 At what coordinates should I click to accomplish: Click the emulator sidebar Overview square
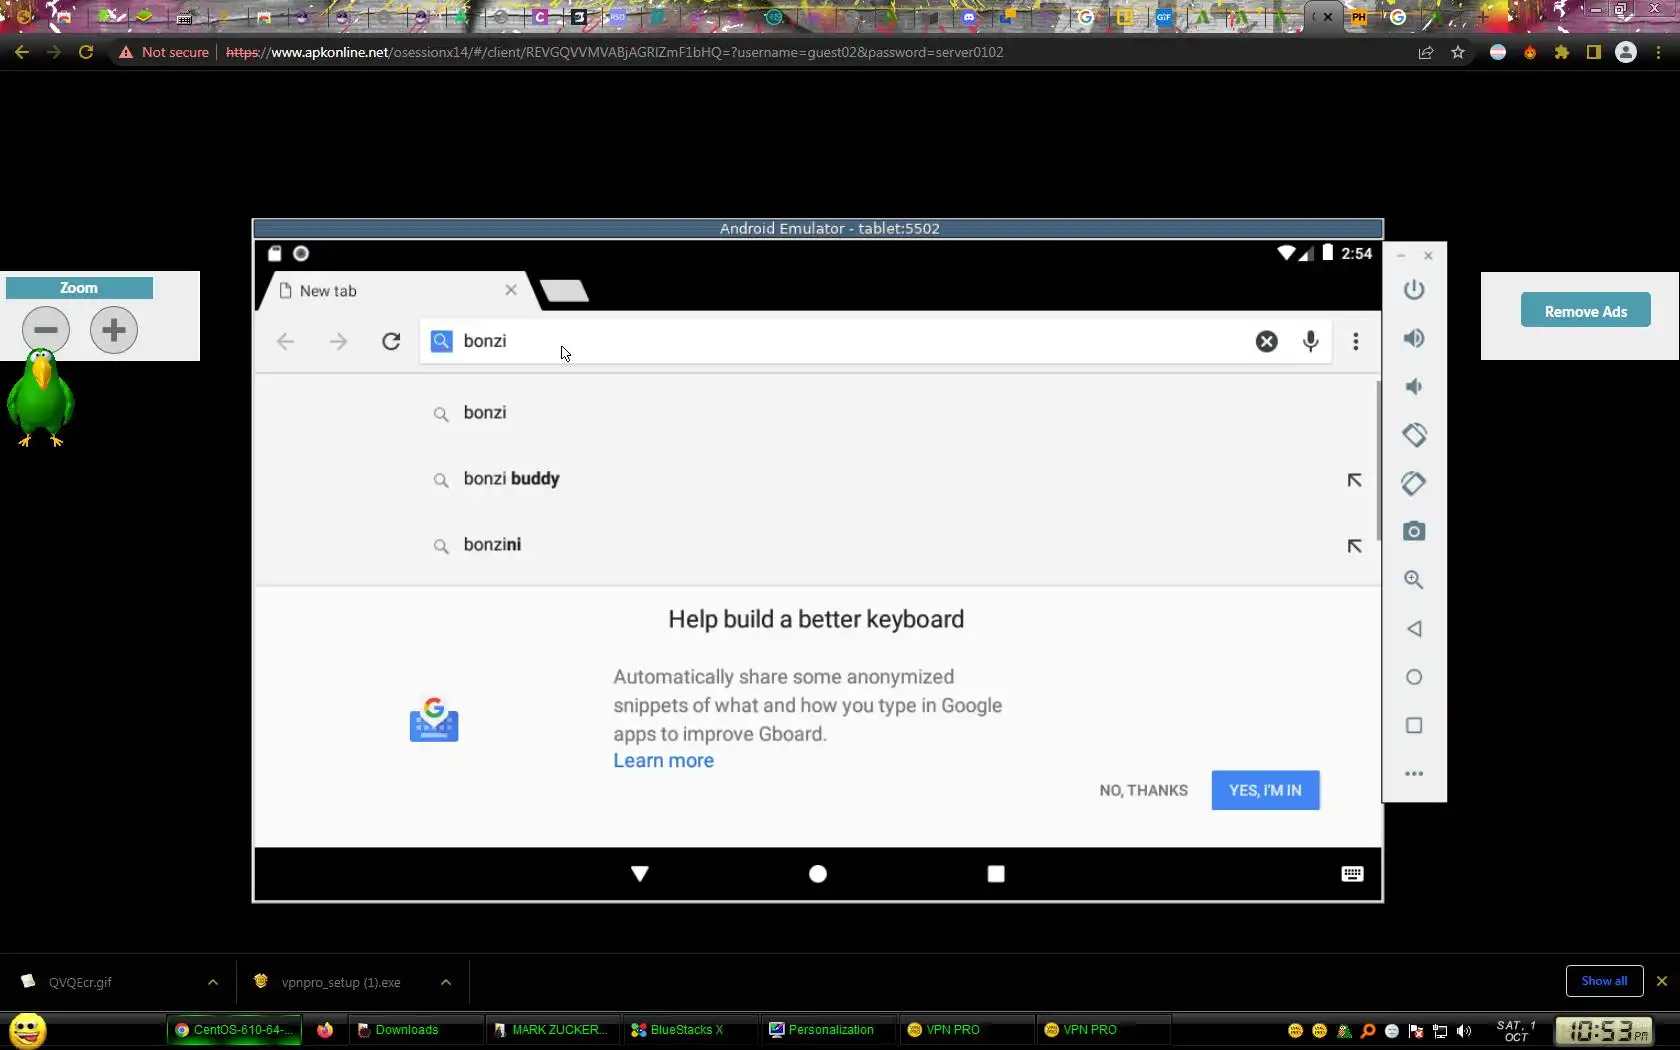tap(1413, 725)
